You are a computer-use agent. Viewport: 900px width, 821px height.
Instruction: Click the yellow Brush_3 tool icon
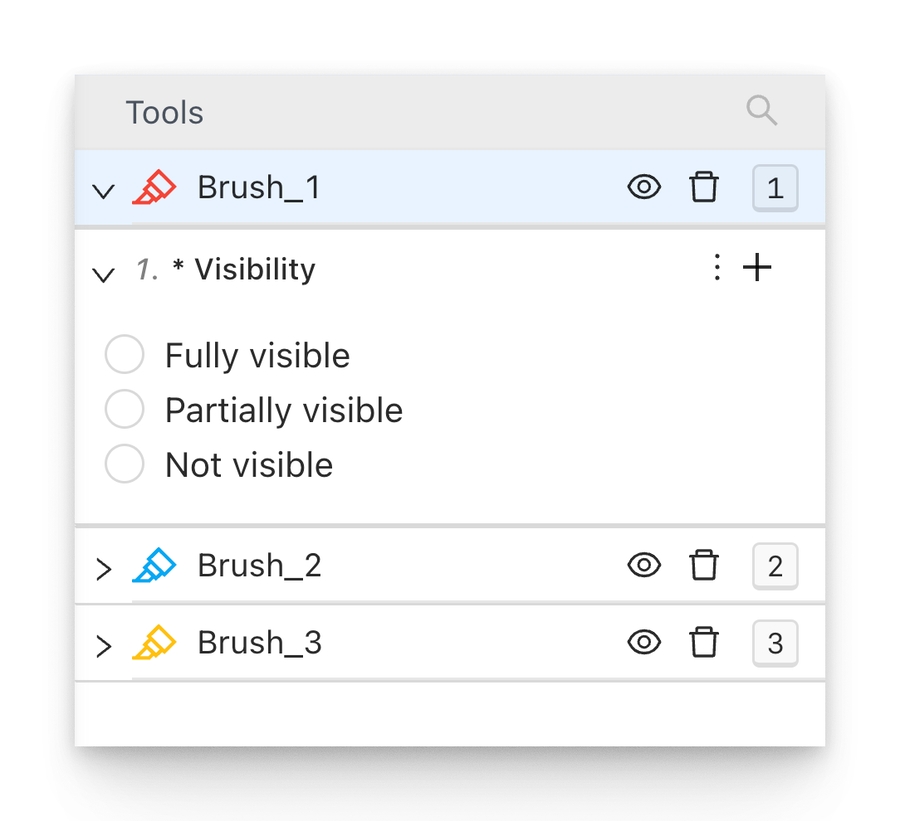tap(154, 643)
